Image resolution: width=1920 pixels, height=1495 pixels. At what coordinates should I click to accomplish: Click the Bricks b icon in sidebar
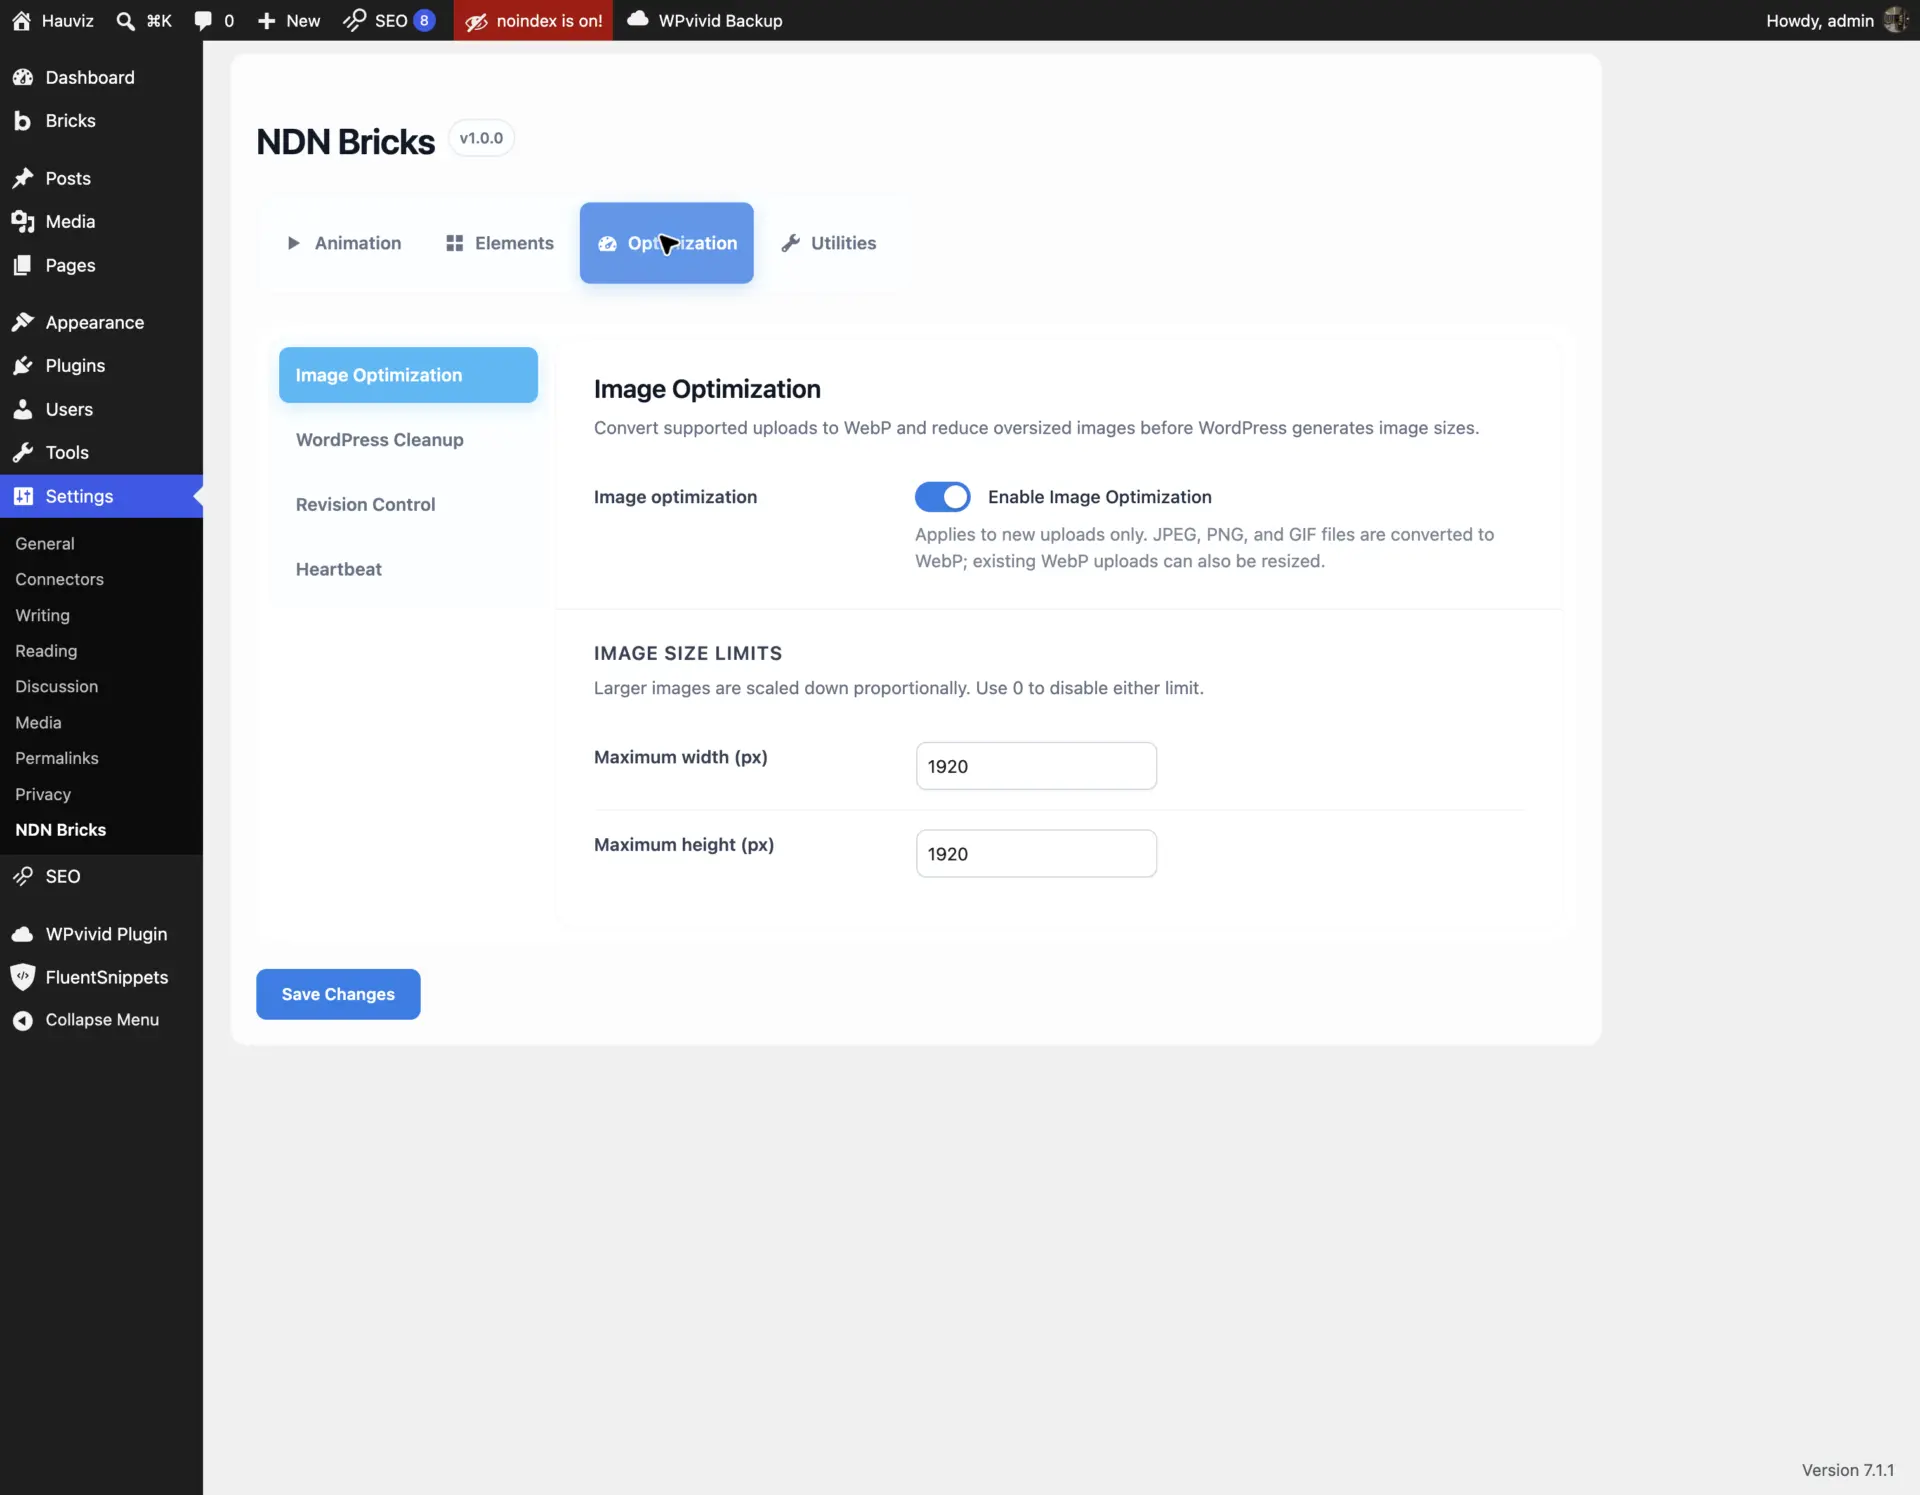(x=22, y=121)
